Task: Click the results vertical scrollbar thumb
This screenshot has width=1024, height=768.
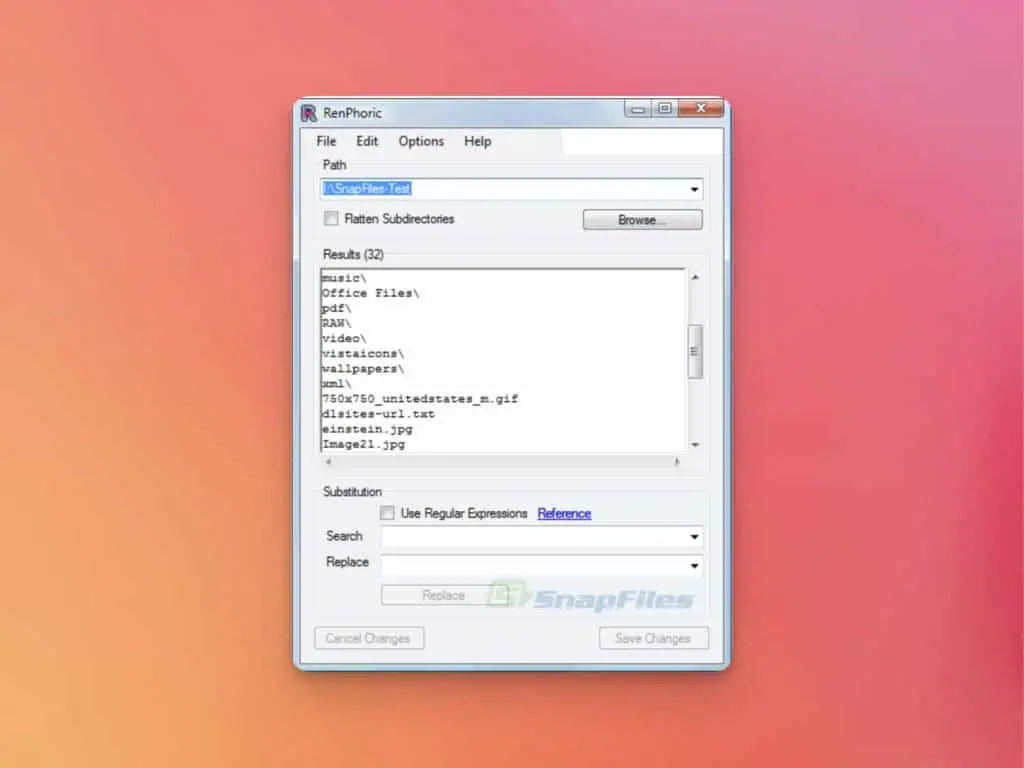Action: tap(695, 351)
